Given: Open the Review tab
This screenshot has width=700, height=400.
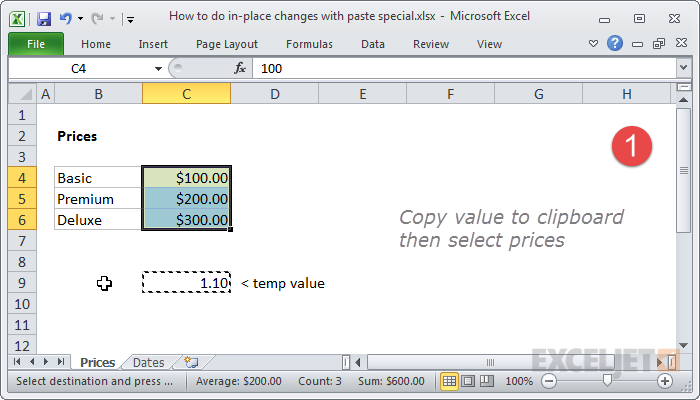Looking at the screenshot, I should [431, 44].
